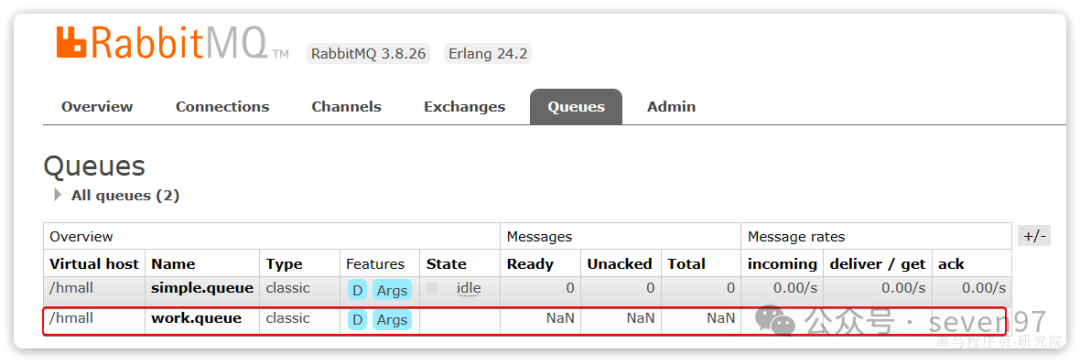Click the RabbitMQ logo
Viewport: 1080px width, 364px height.
[x=172, y=43]
